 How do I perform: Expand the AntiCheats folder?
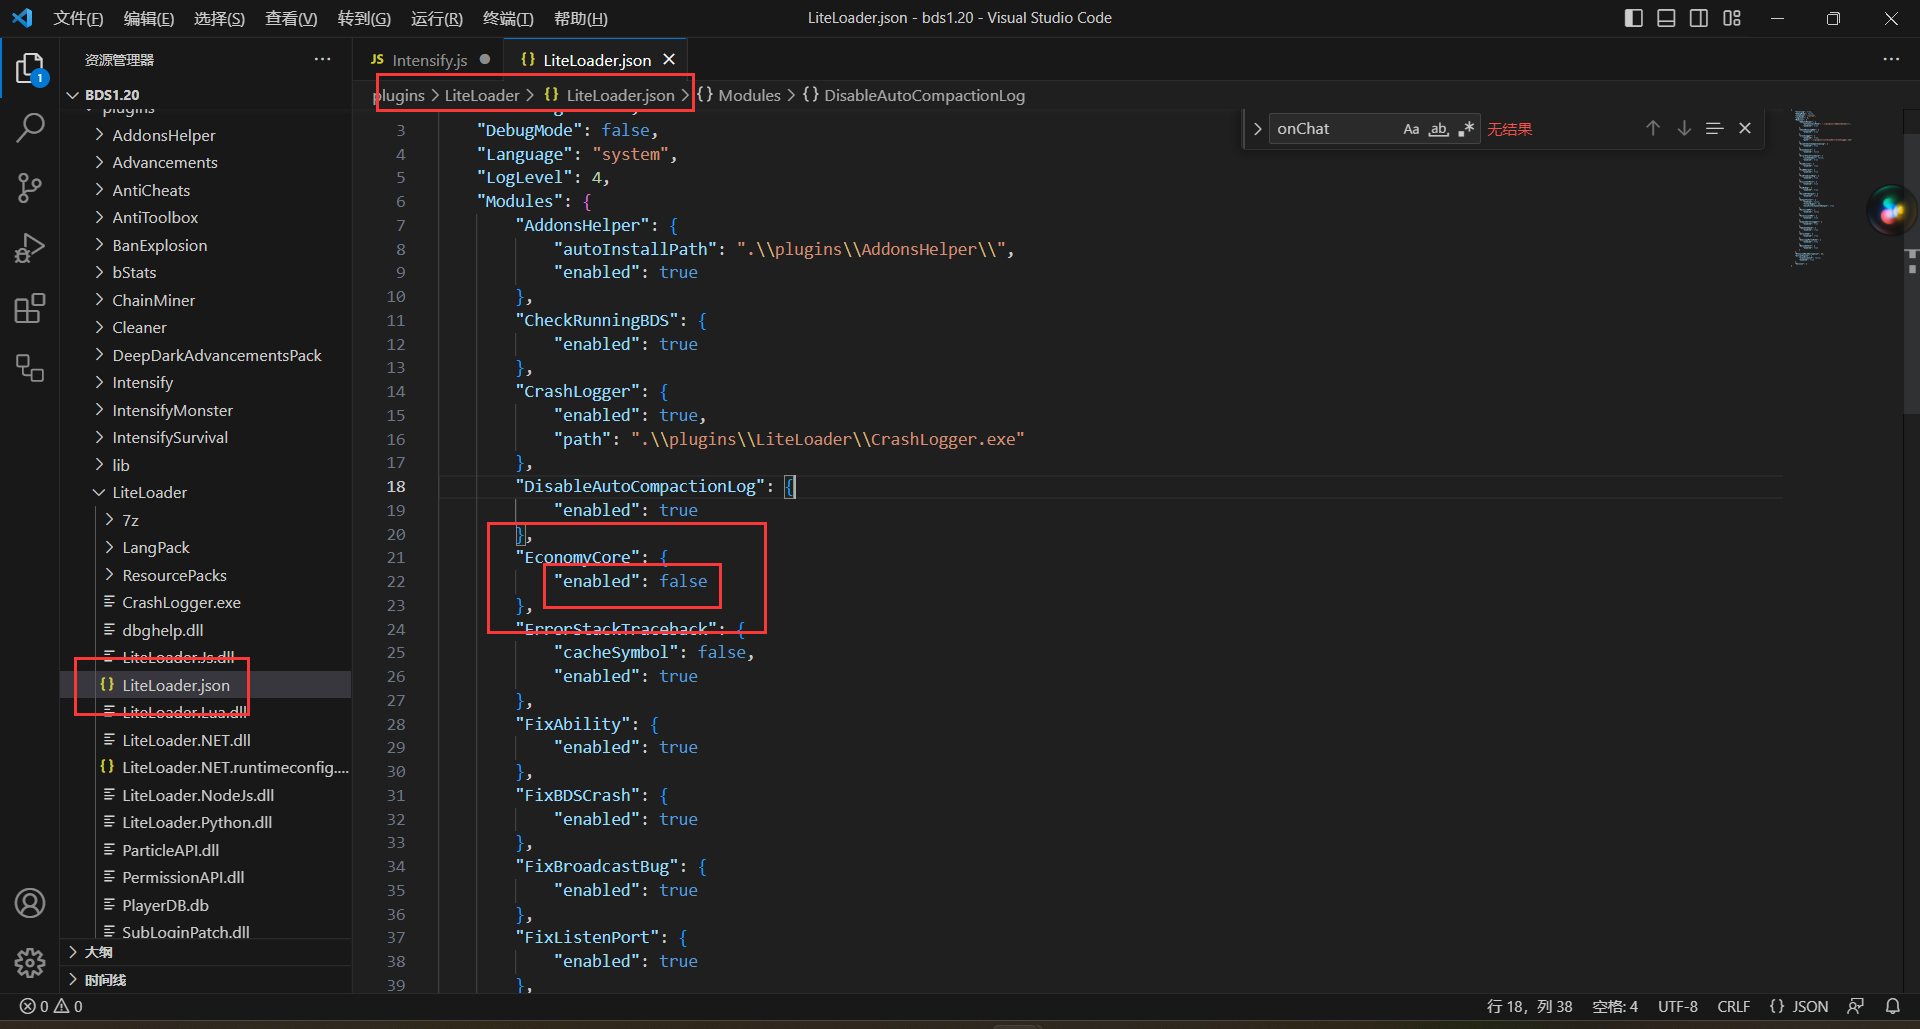point(151,190)
